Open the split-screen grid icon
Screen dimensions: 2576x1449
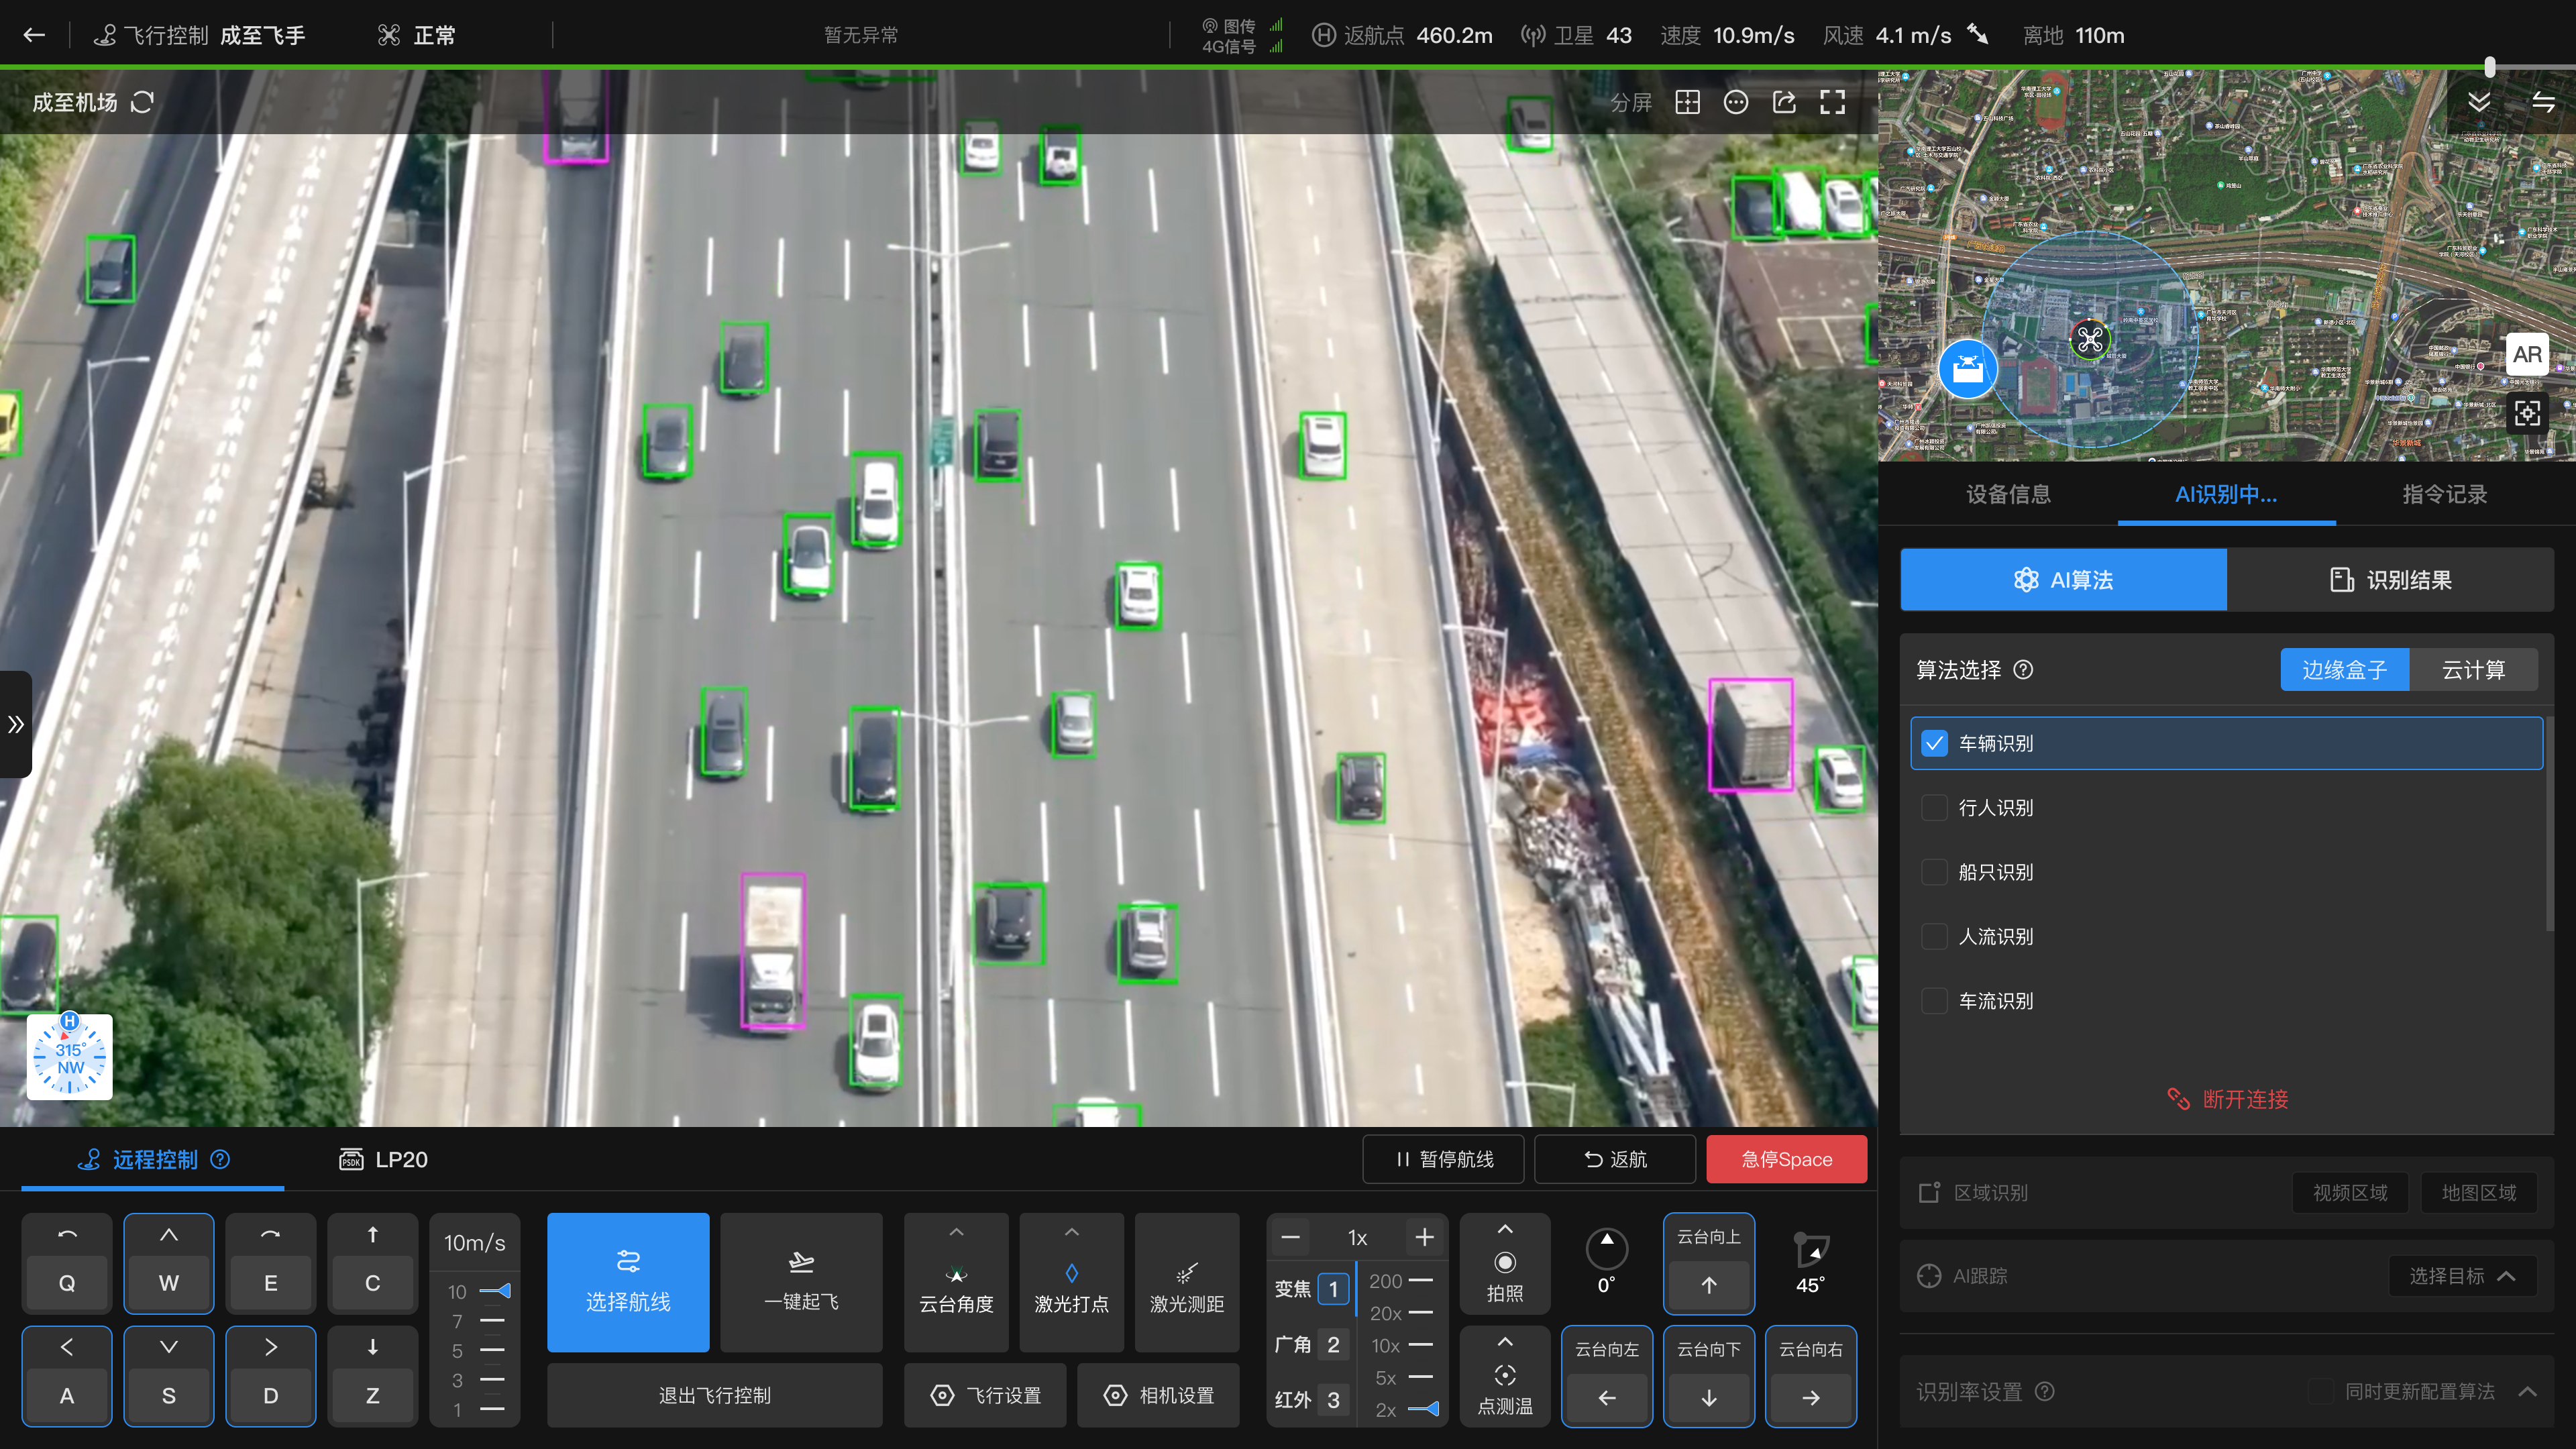(1687, 102)
